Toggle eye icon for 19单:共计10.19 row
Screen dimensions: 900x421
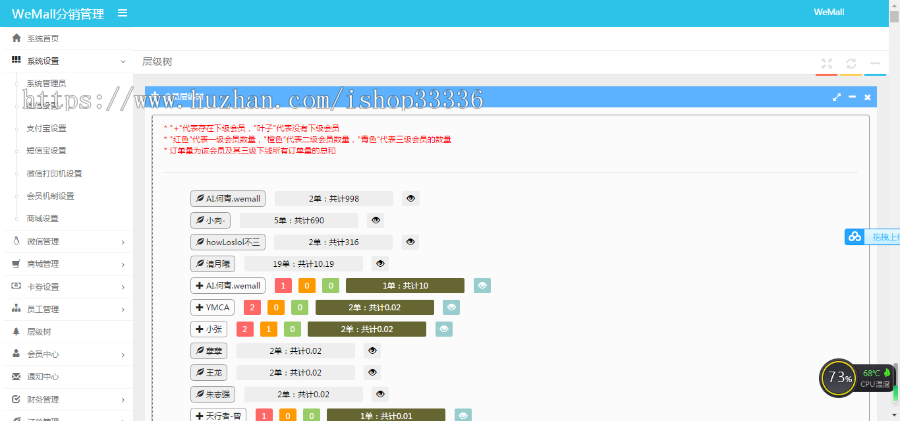[381, 264]
